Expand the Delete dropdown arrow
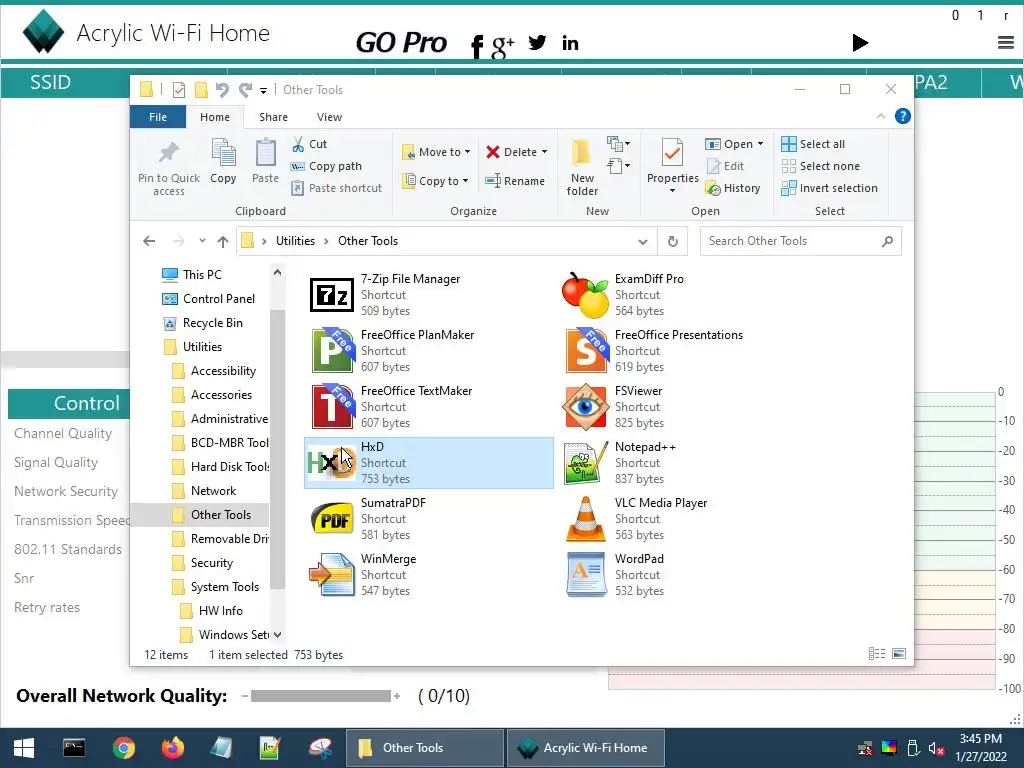 pyautogui.click(x=544, y=152)
